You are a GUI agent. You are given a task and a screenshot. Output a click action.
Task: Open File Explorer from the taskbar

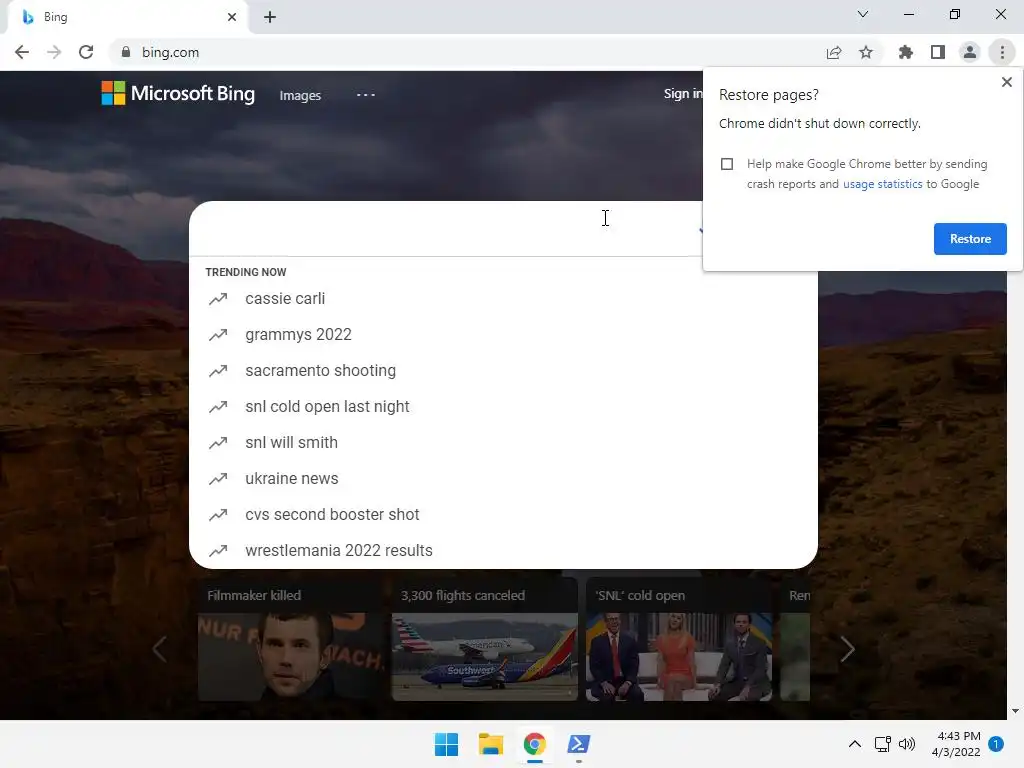click(x=490, y=744)
